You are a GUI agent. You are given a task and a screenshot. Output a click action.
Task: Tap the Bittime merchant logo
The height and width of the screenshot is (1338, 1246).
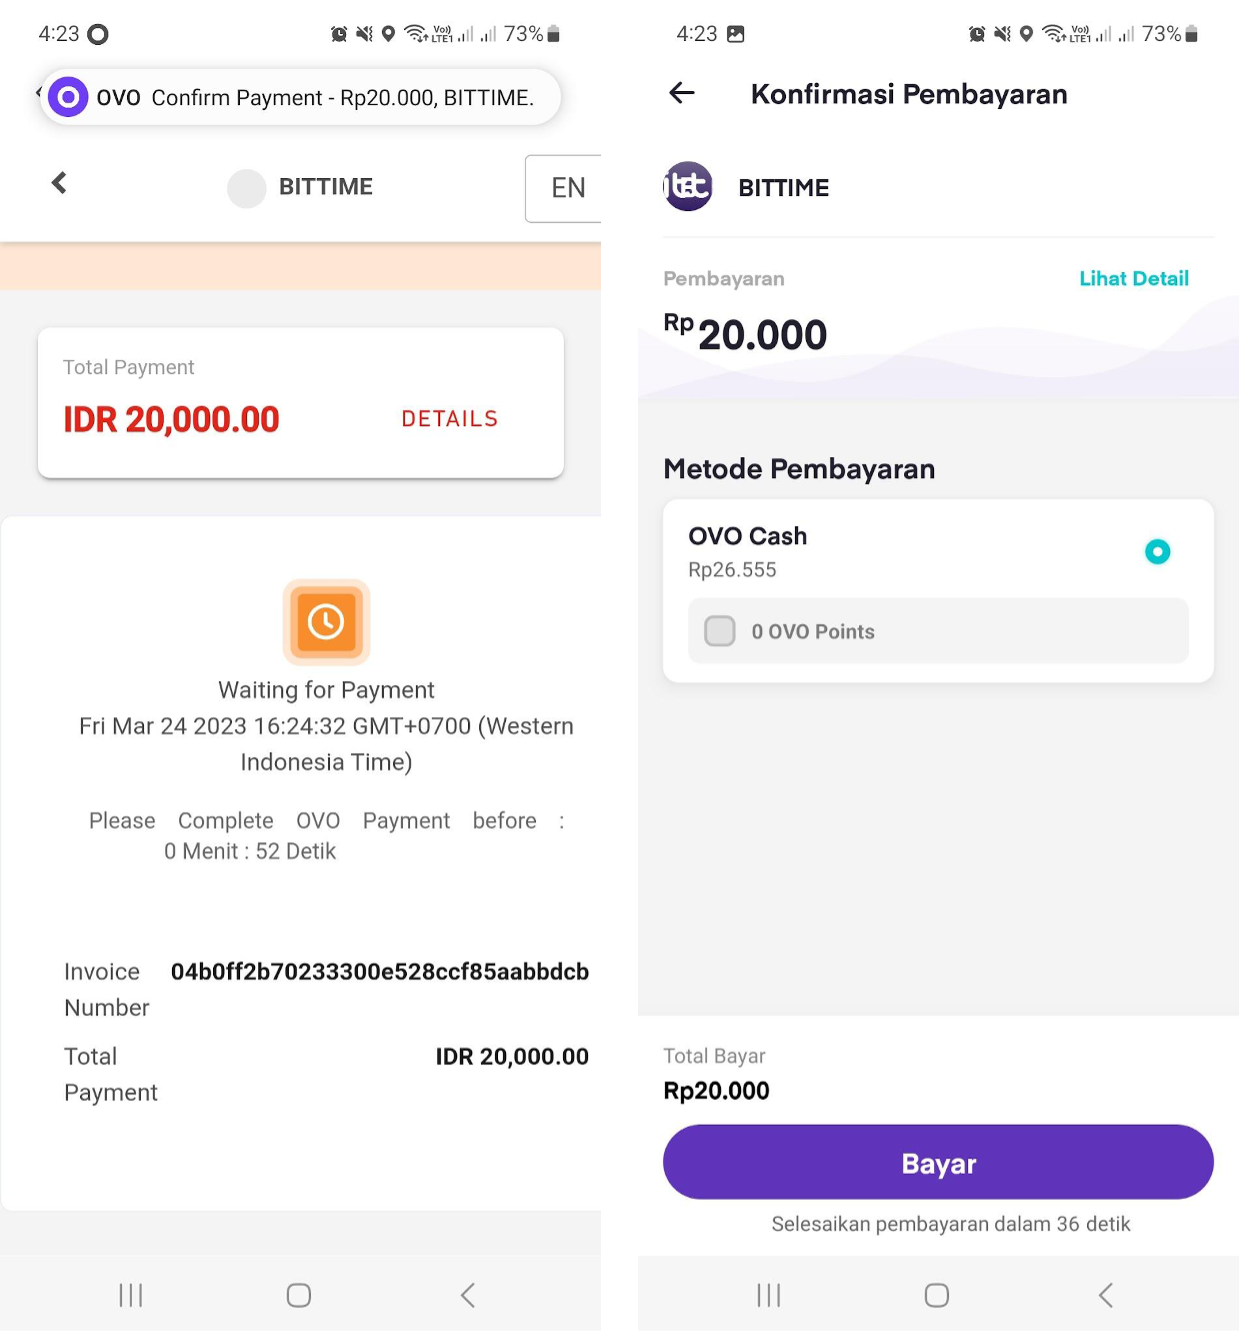pyautogui.click(x=688, y=187)
